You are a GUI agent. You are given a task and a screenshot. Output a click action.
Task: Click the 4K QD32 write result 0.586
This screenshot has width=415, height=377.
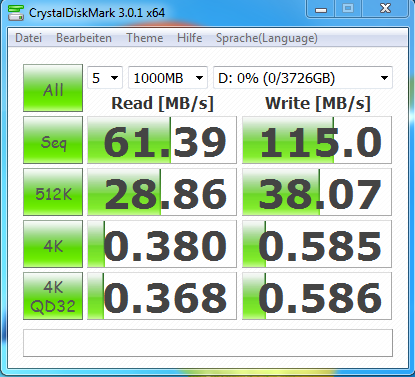coord(317,296)
